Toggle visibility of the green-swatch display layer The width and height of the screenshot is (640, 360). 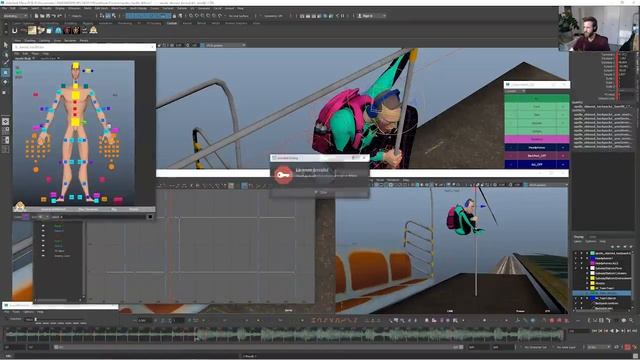(576, 253)
